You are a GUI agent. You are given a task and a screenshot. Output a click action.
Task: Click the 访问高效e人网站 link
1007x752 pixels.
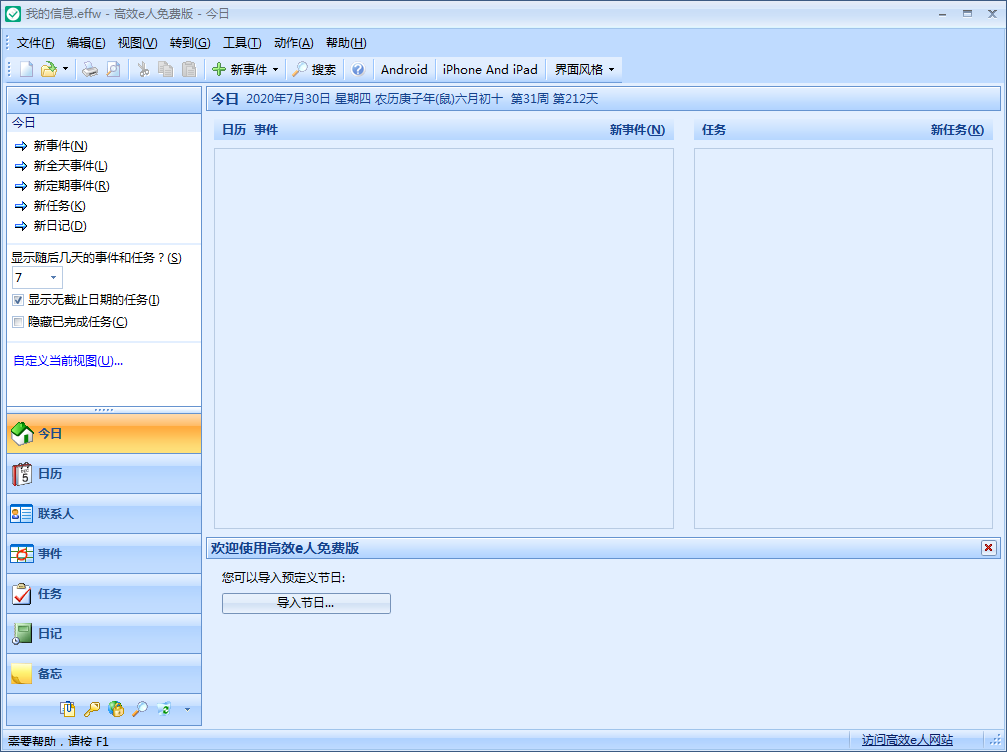[907, 740]
